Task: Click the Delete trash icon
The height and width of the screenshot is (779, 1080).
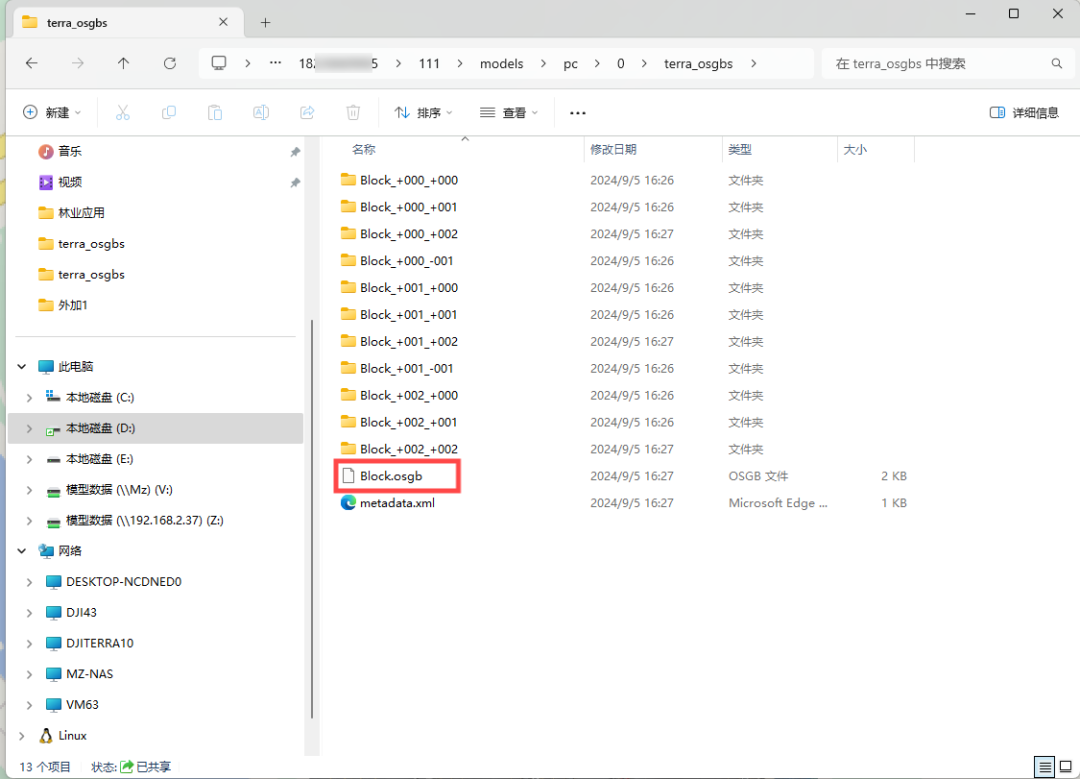Action: coord(353,112)
